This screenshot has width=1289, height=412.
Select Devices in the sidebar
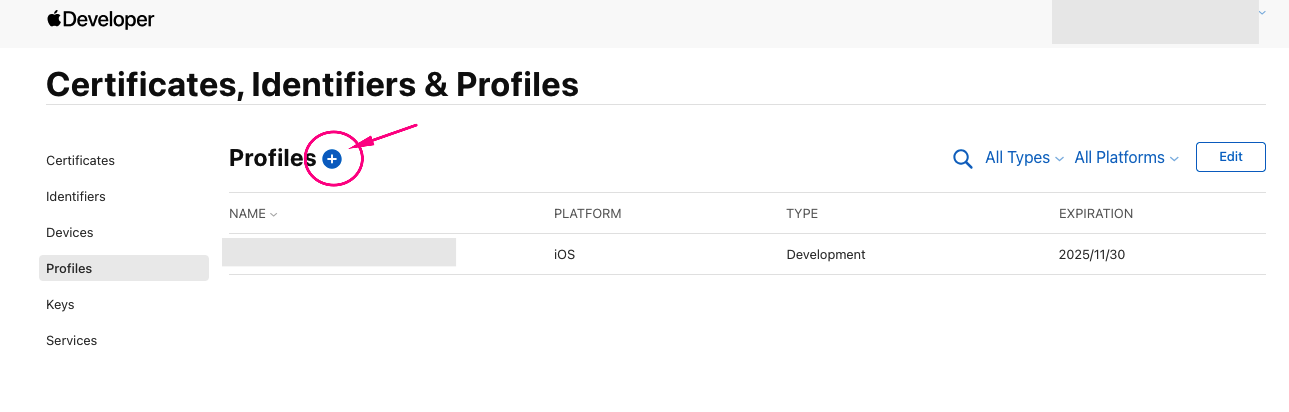70,232
